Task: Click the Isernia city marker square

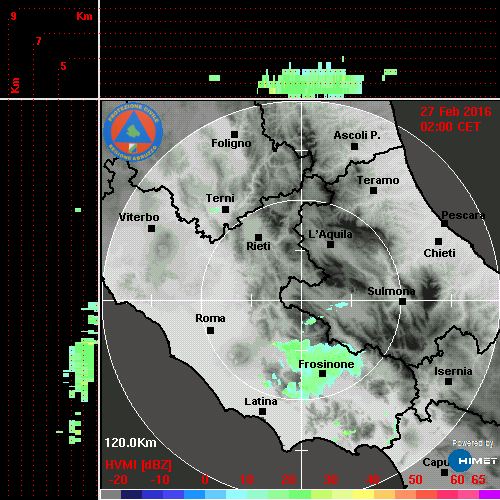Action: [x=449, y=381]
